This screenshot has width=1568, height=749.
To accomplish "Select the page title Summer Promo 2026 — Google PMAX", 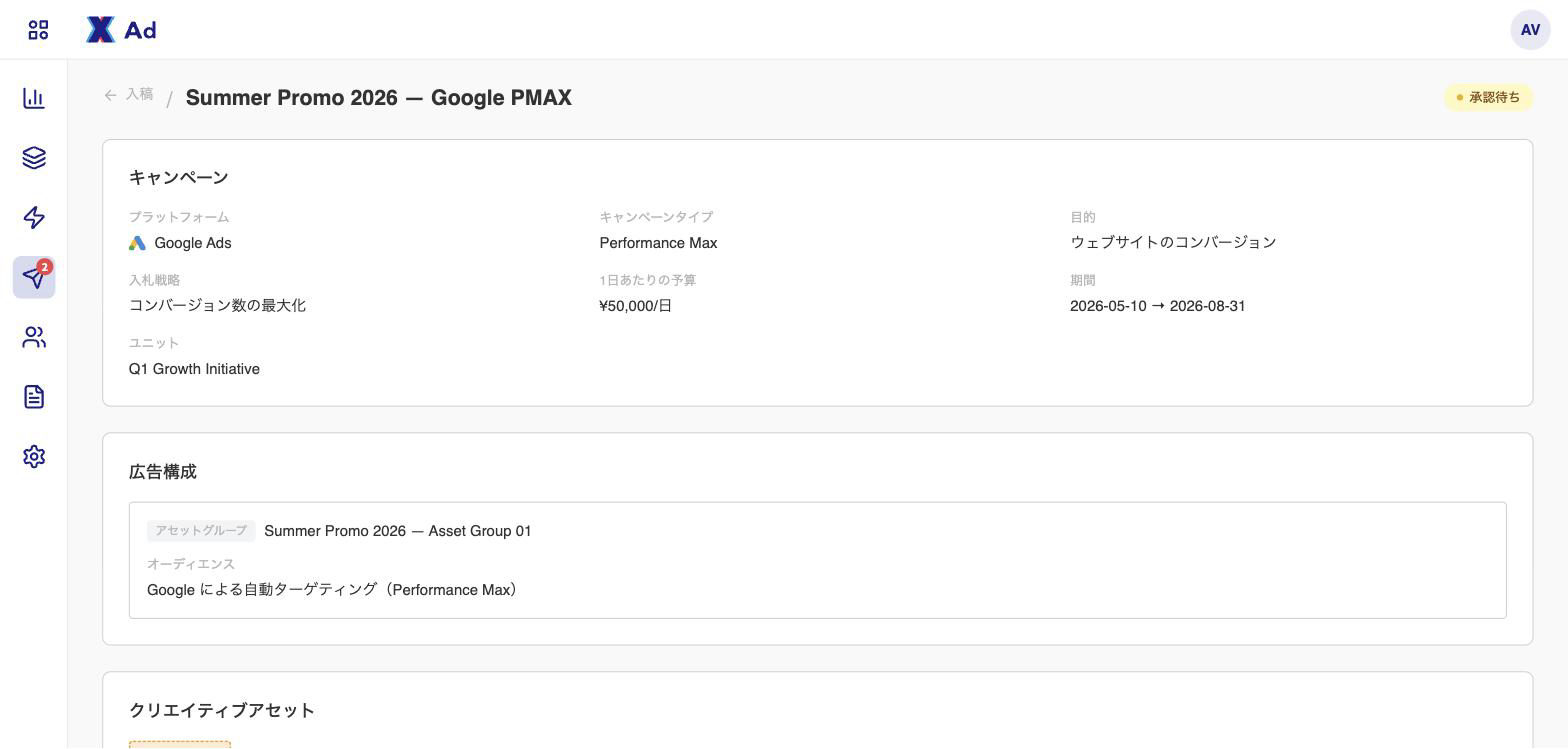I will click(x=379, y=98).
